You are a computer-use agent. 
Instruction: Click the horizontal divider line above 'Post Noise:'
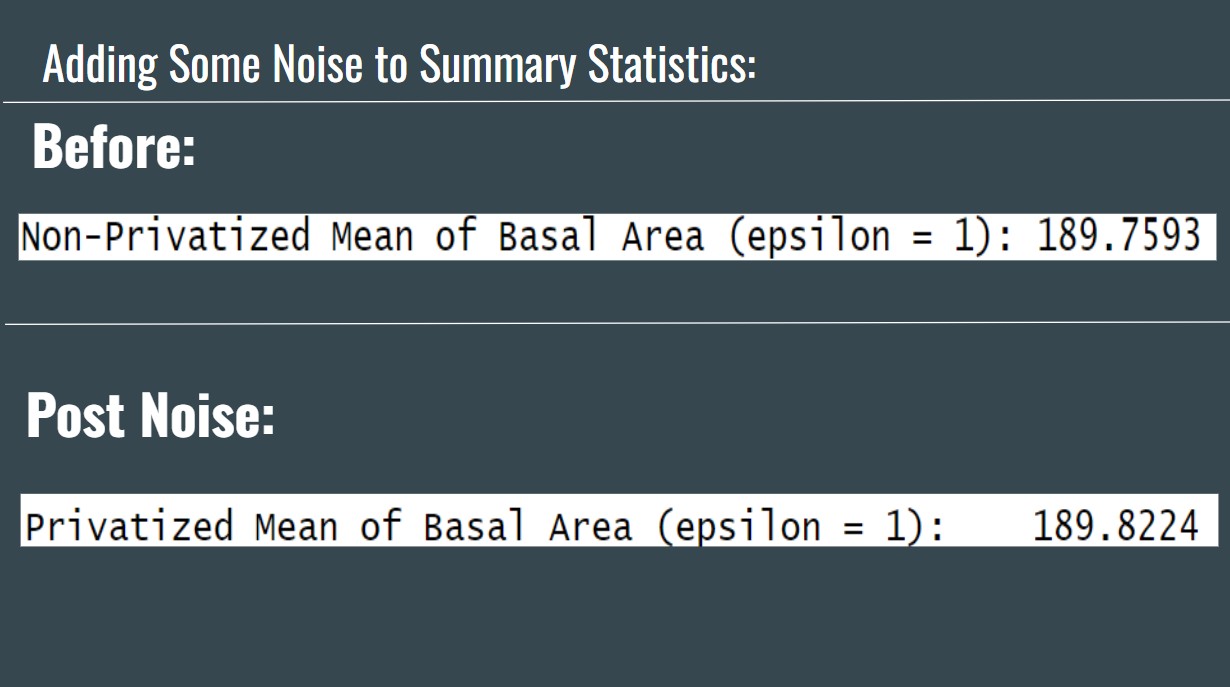(615, 323)
